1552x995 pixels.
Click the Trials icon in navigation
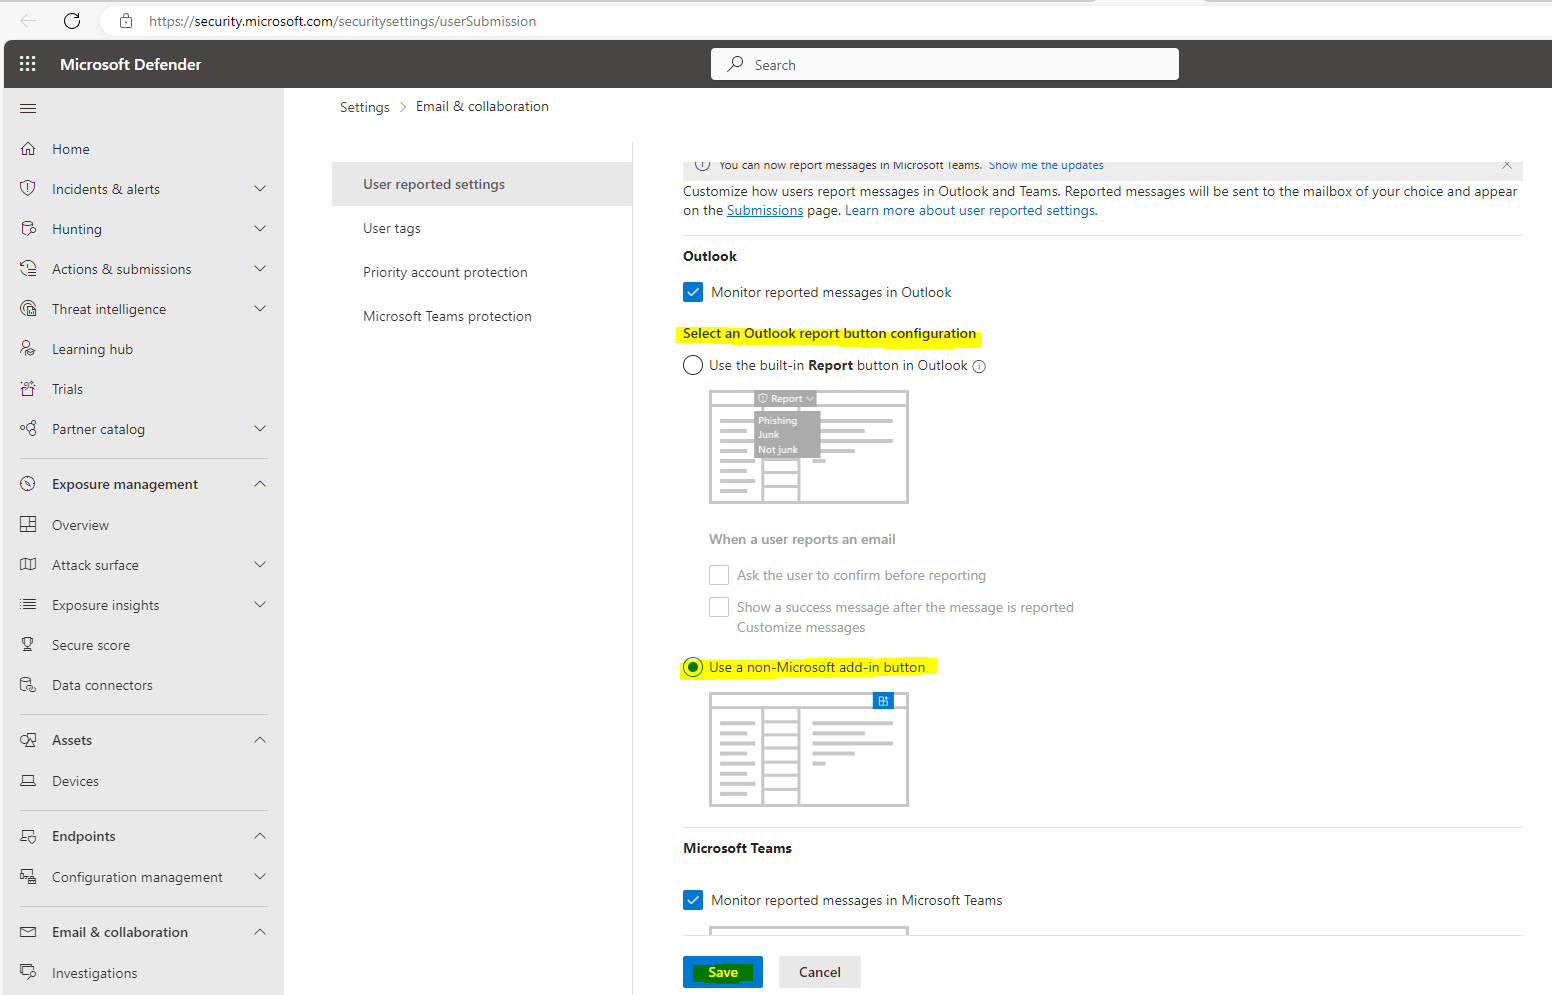[x=29, y=388]
